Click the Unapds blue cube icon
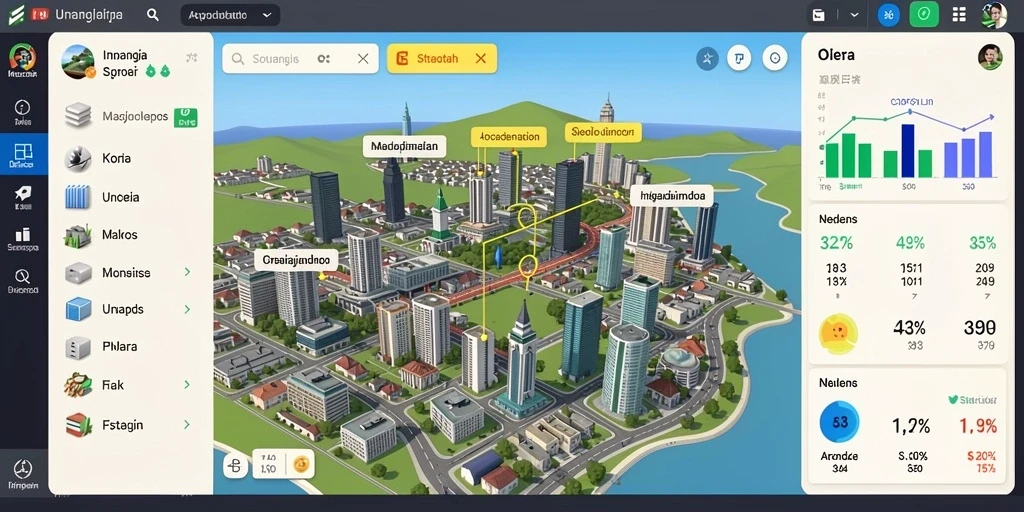 pyautogui.click(x=78, y=309)
